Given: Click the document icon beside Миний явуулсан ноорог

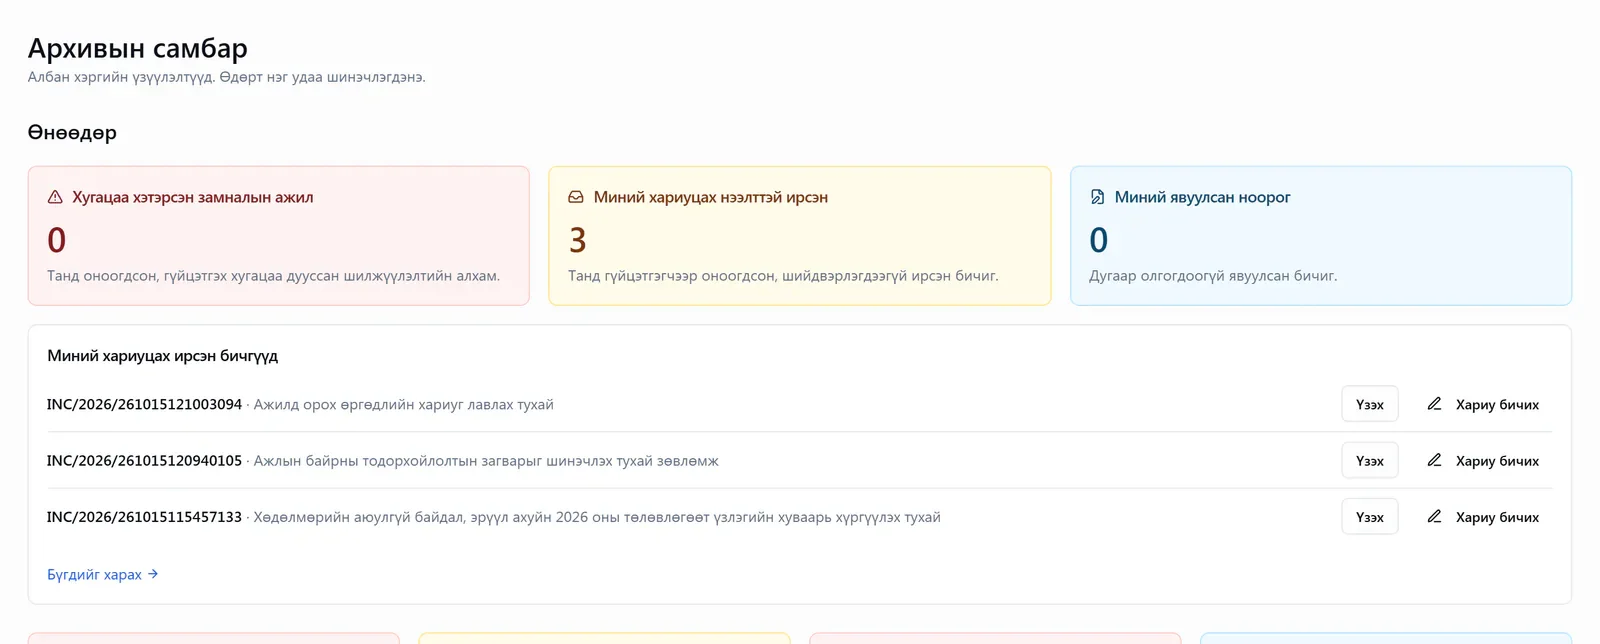Looking at the screenshot, I should [x=1097, y=198].
